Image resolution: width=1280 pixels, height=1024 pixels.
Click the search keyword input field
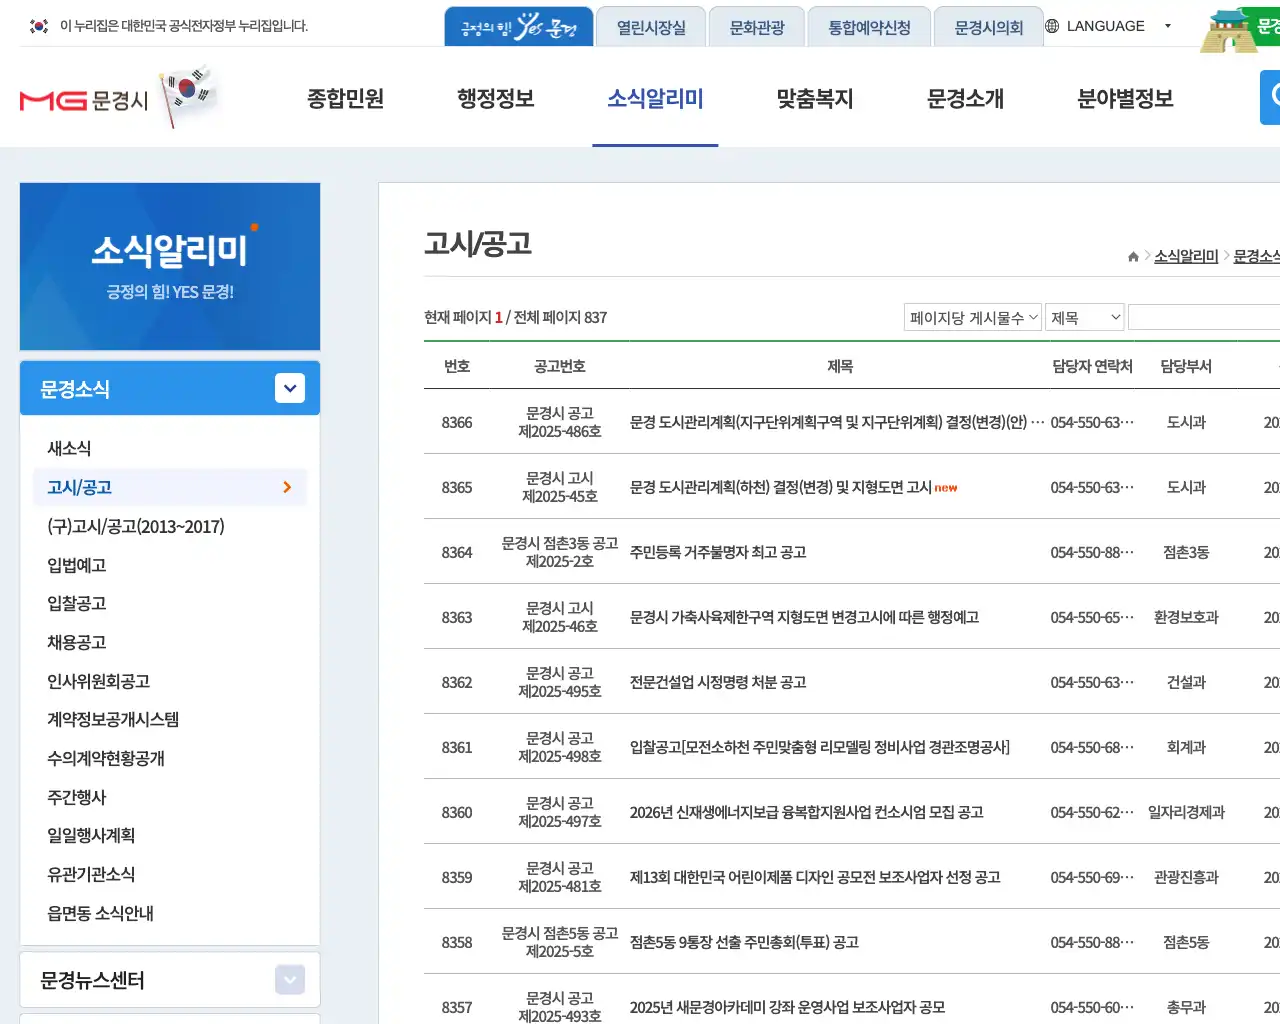click(1204, 317)
